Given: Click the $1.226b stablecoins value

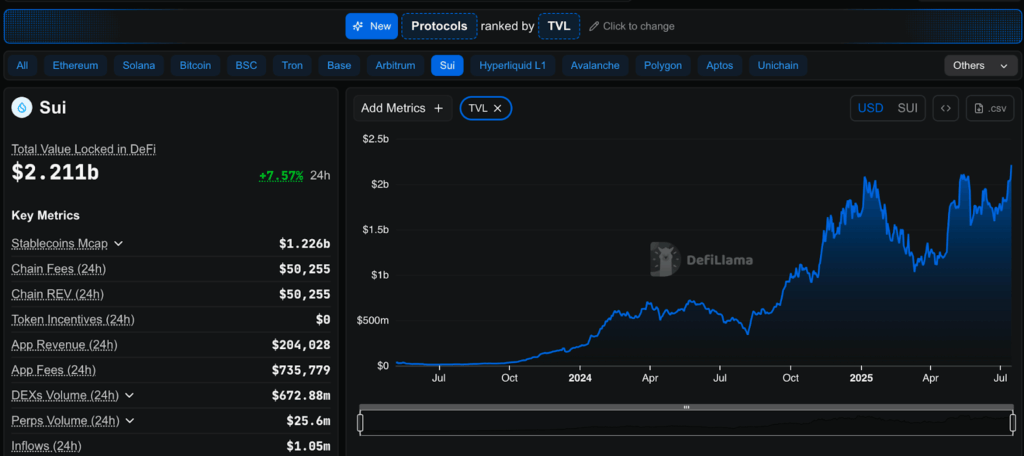Looking at the screenshot, I should coord(304,244).
